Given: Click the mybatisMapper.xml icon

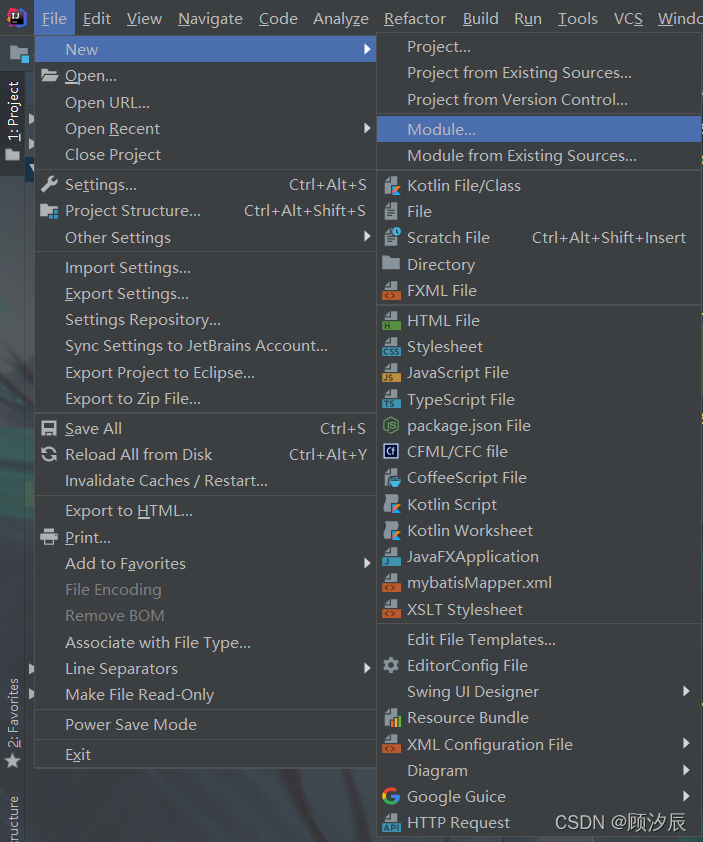Looking at the screenshot, I should [392, 583].
